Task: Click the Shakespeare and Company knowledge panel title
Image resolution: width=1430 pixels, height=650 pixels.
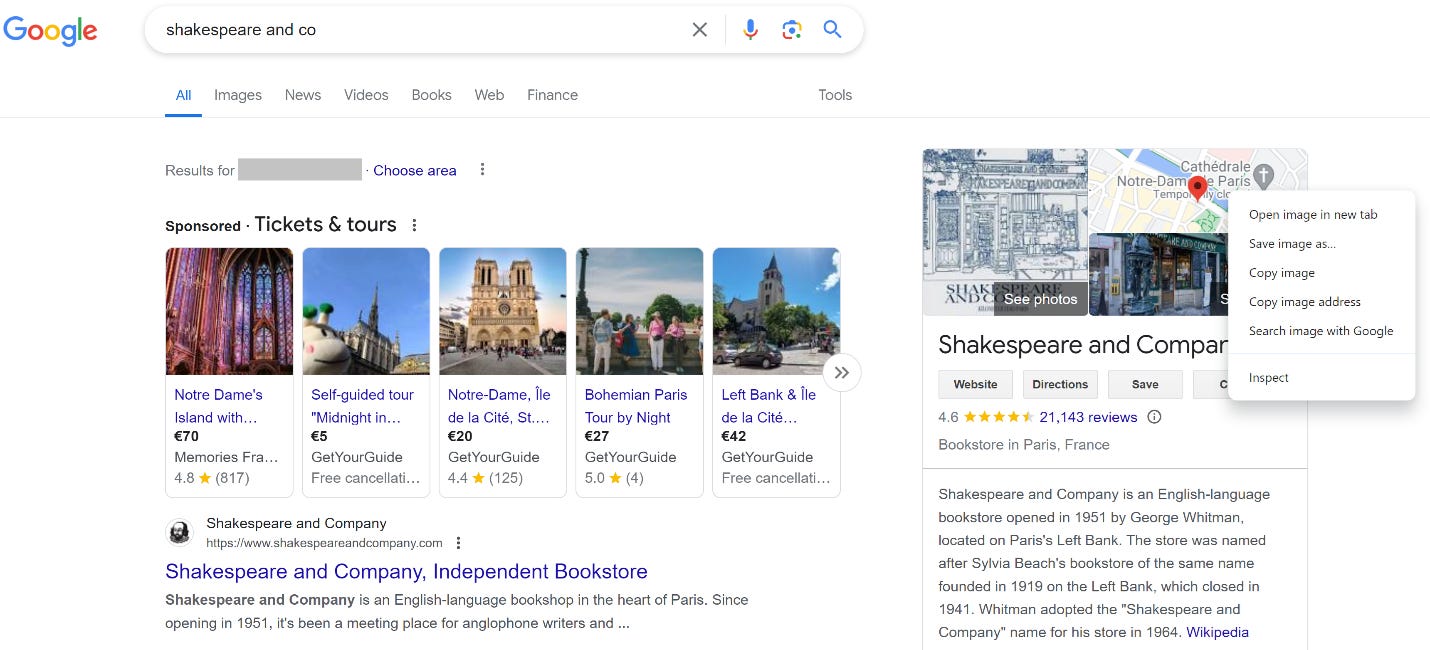Action: 1082,345
